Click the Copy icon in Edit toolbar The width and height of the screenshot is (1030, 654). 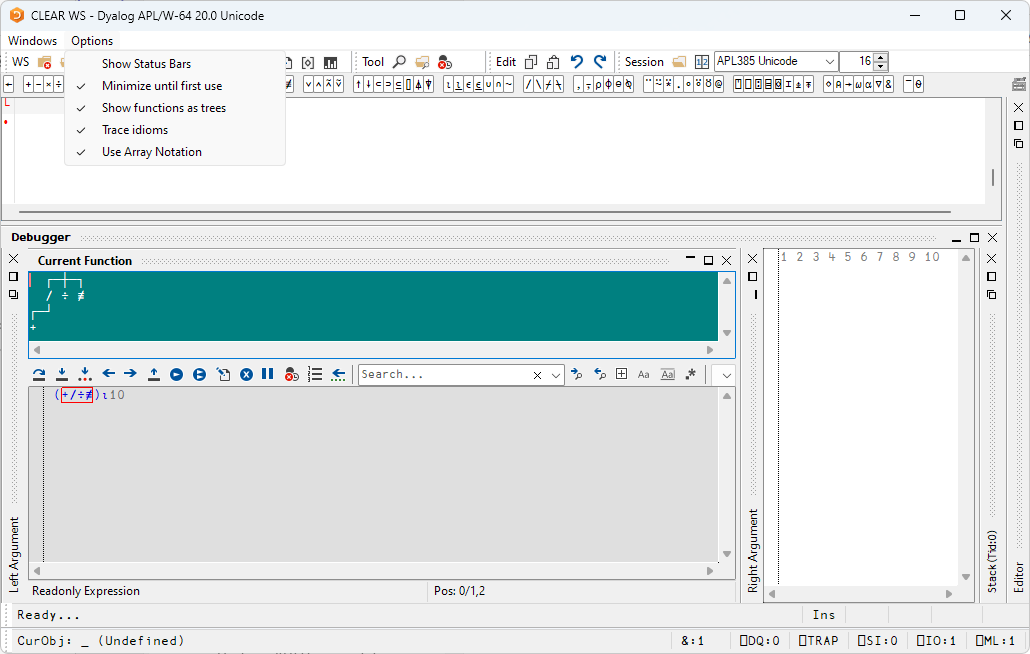(x=531, y=62)
